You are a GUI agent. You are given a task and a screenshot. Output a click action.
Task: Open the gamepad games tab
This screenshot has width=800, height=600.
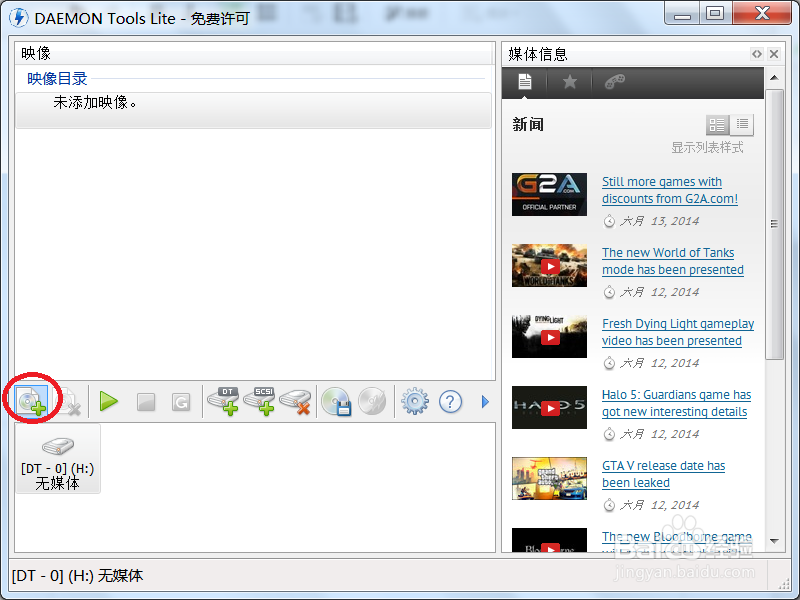pyautogui.click(x=614, y=82)
